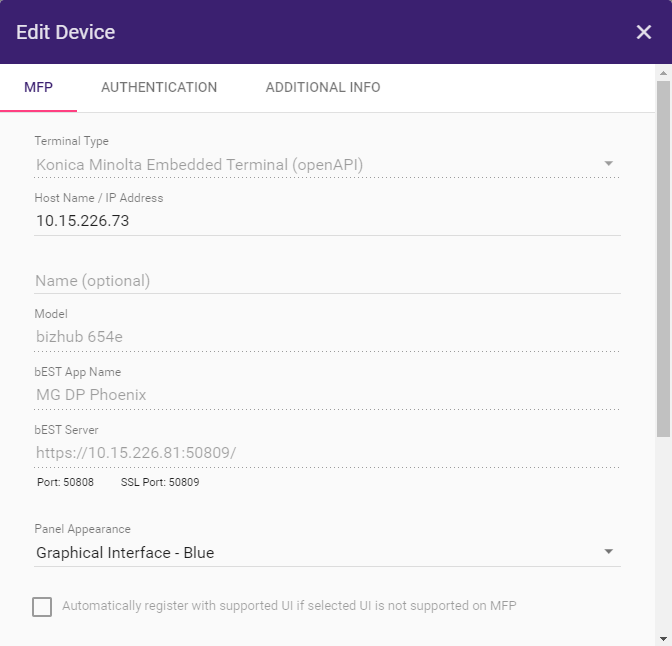
Task: Open the Panel Appearance dropdown
Action: click(x=327, y=553)
